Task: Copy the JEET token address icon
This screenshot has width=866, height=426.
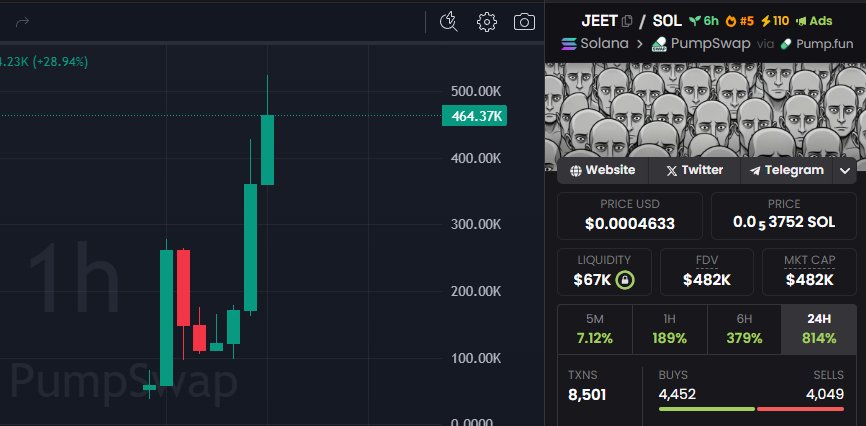Action: click(x=627, y=21)
